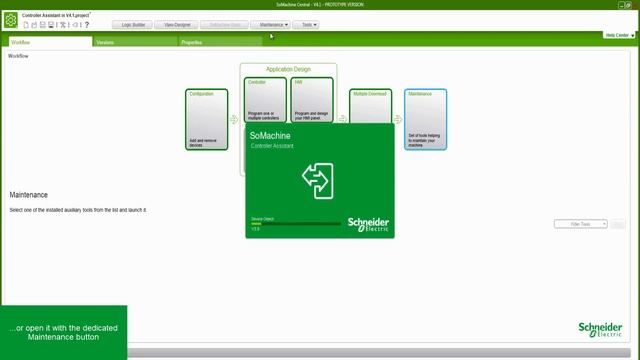Open the Maintenance dropdown in the toolbar
The image size is (640, 360).
(x=271, y=25)
